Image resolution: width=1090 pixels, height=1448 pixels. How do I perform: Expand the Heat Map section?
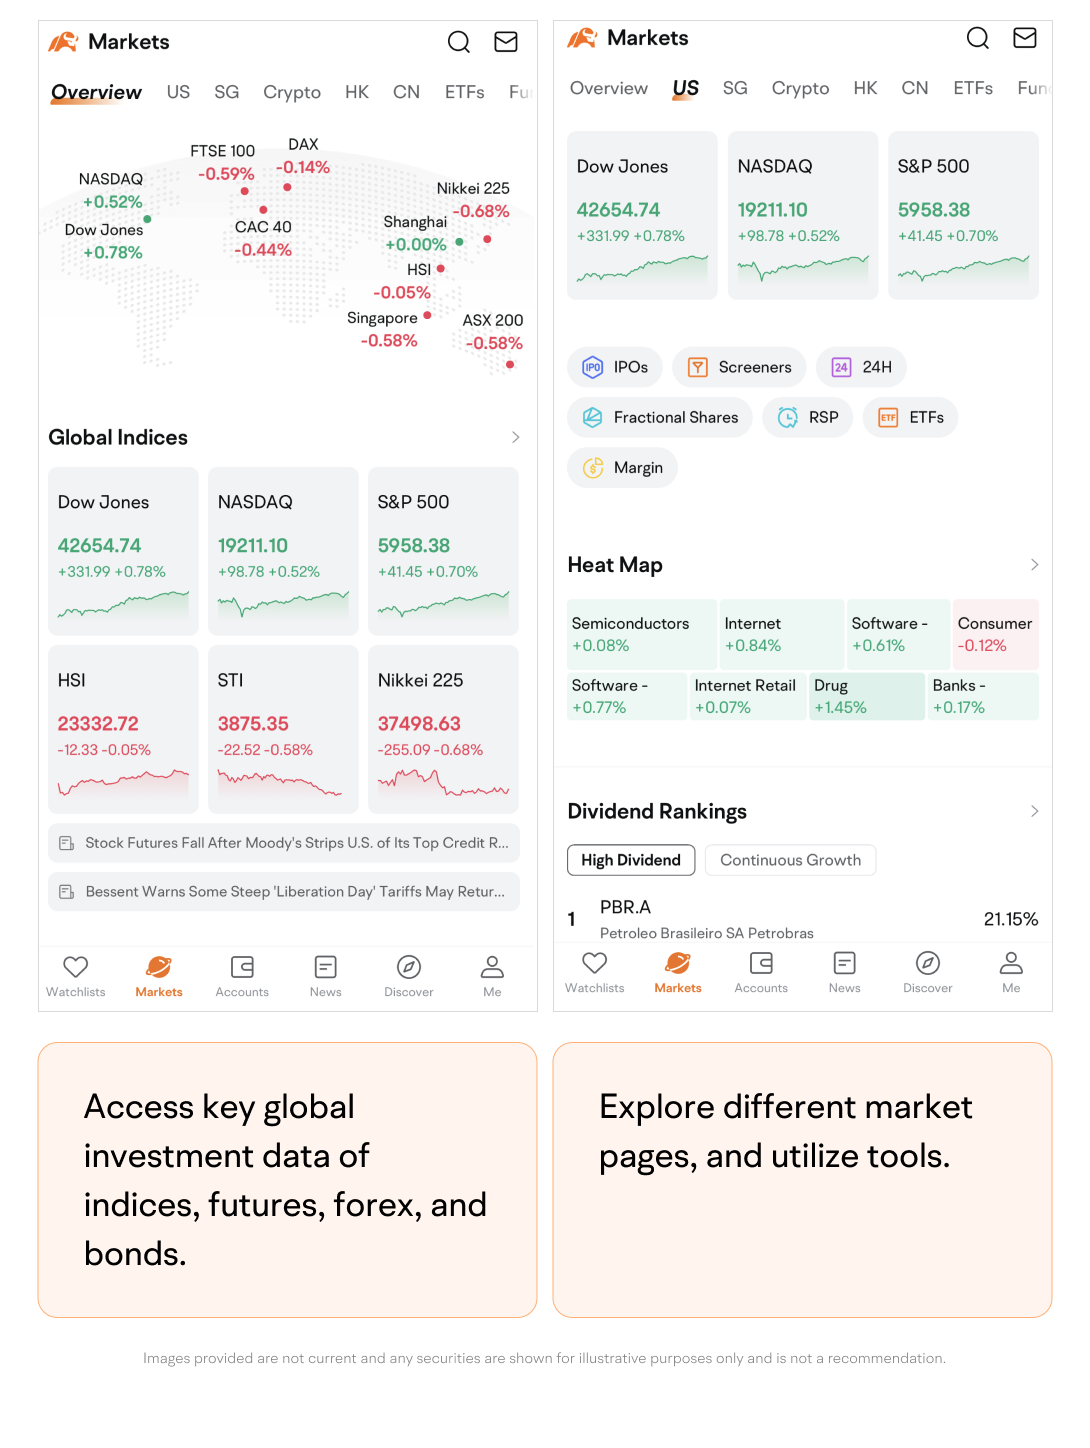pos(1034,565)
